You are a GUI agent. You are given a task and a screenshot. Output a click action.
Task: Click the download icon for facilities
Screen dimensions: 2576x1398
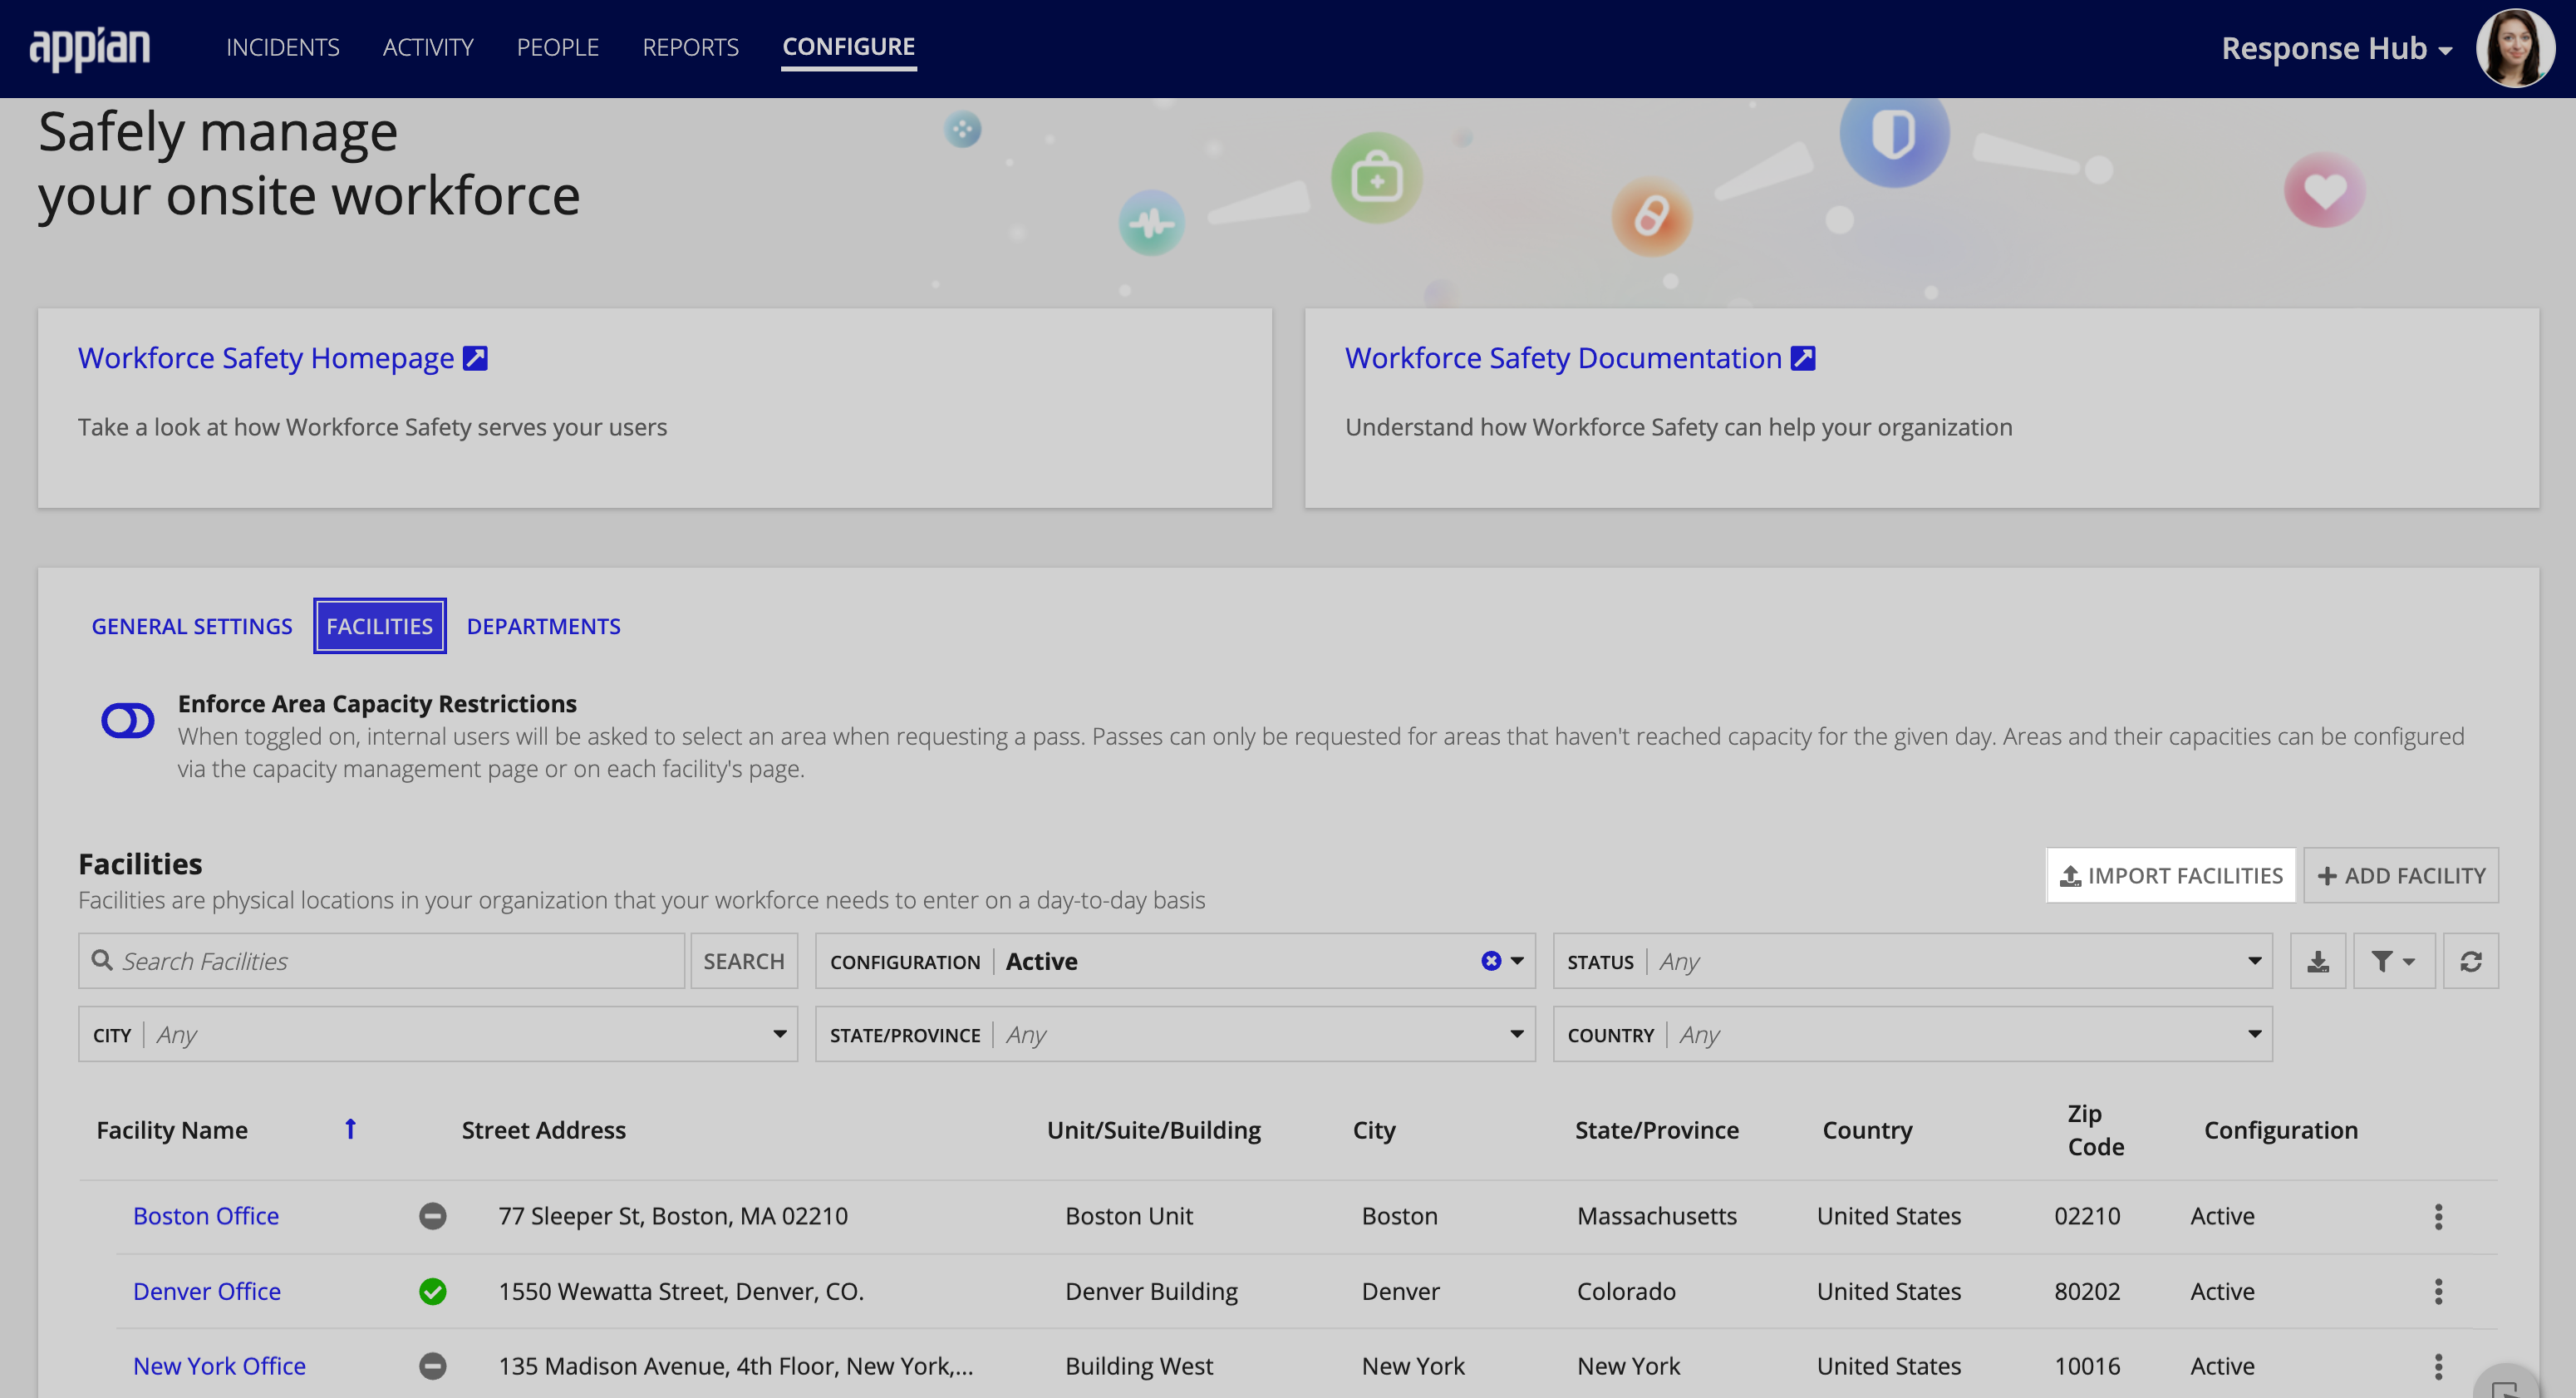point(2318,961)
